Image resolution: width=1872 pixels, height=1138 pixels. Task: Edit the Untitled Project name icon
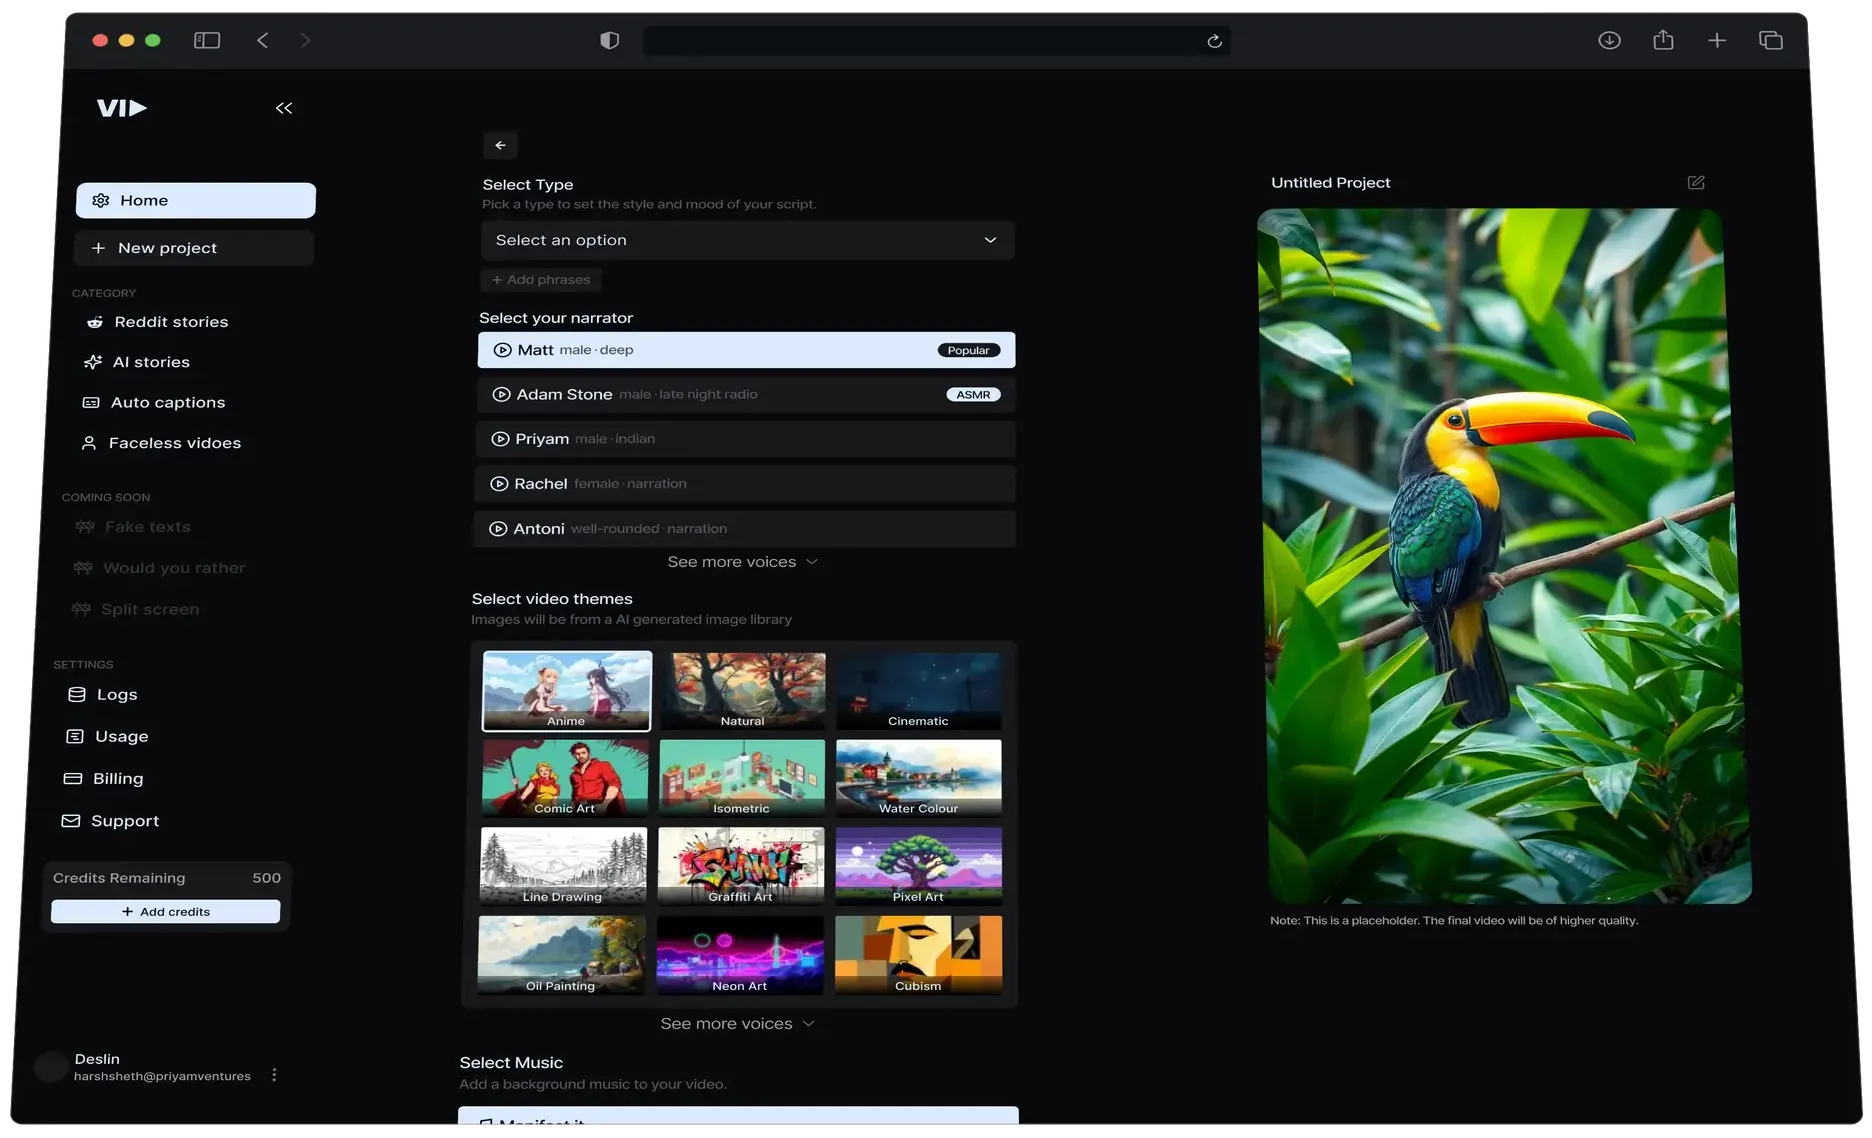[1696, 183]
